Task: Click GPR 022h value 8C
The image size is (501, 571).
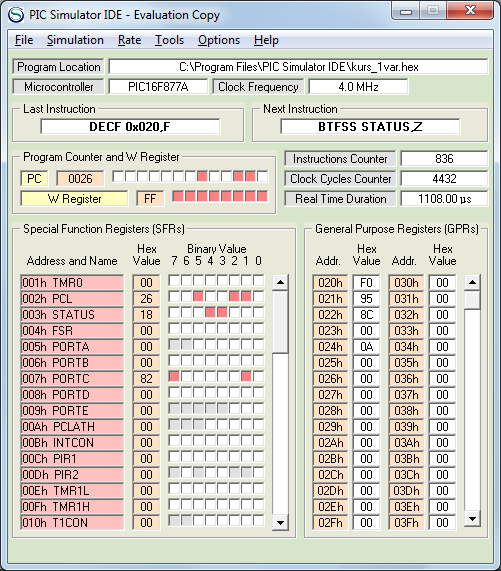Action: pos(366,315)
